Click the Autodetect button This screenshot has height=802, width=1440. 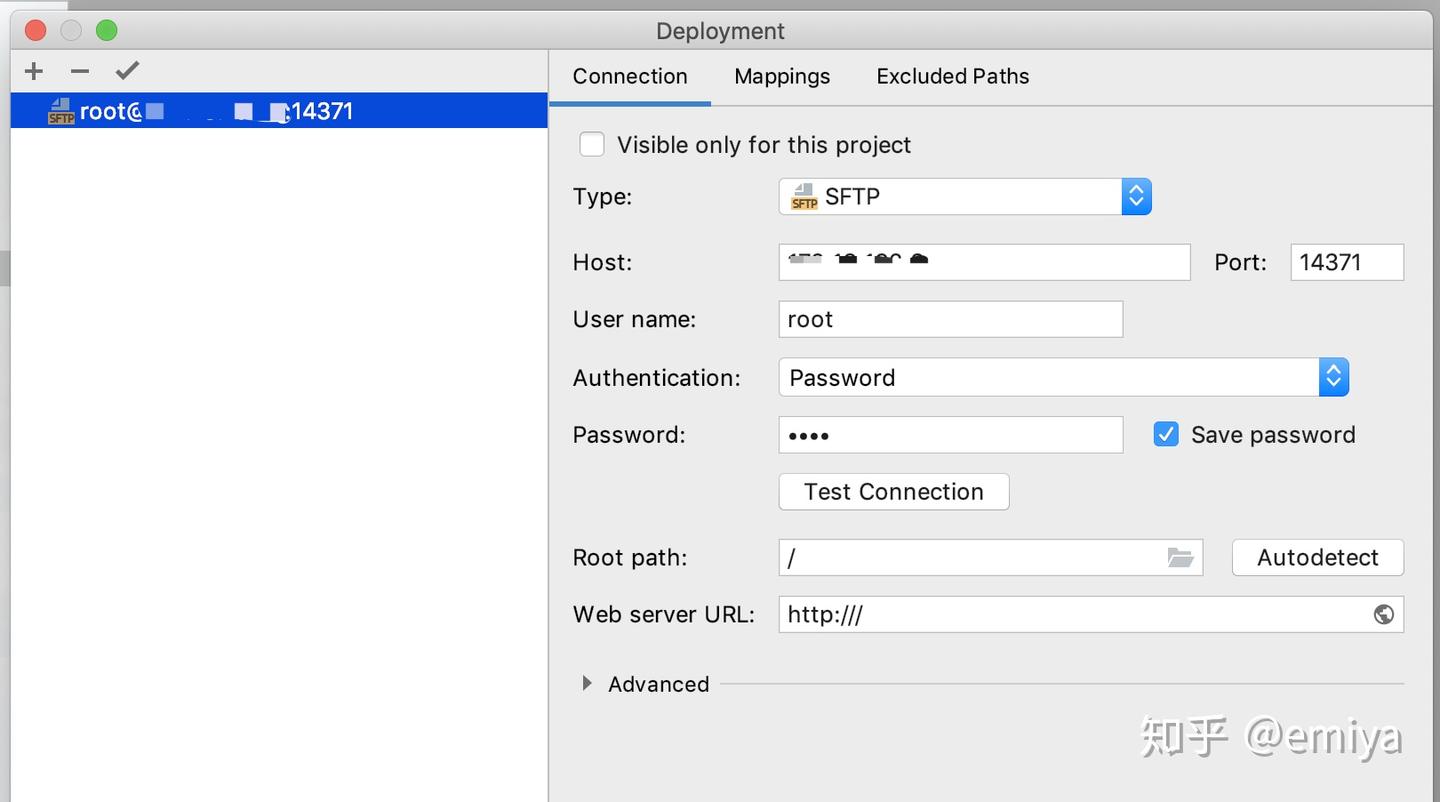1317,558
